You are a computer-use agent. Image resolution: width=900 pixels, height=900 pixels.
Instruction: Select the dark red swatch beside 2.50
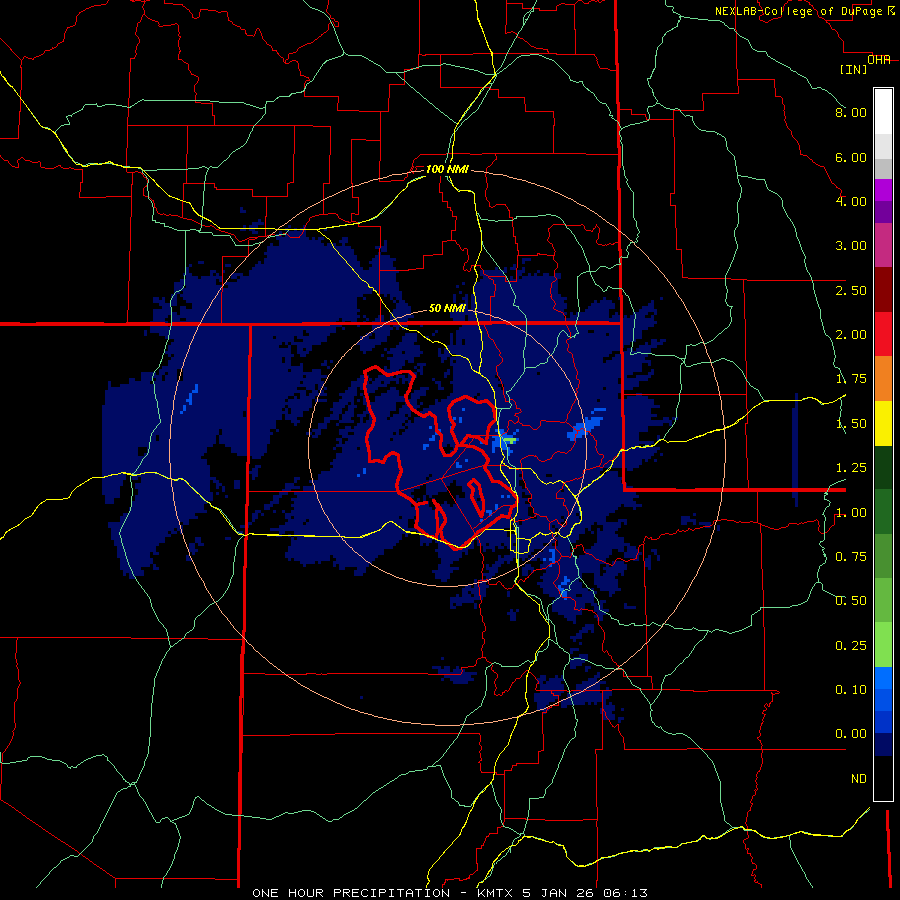[x=883, y=290]
